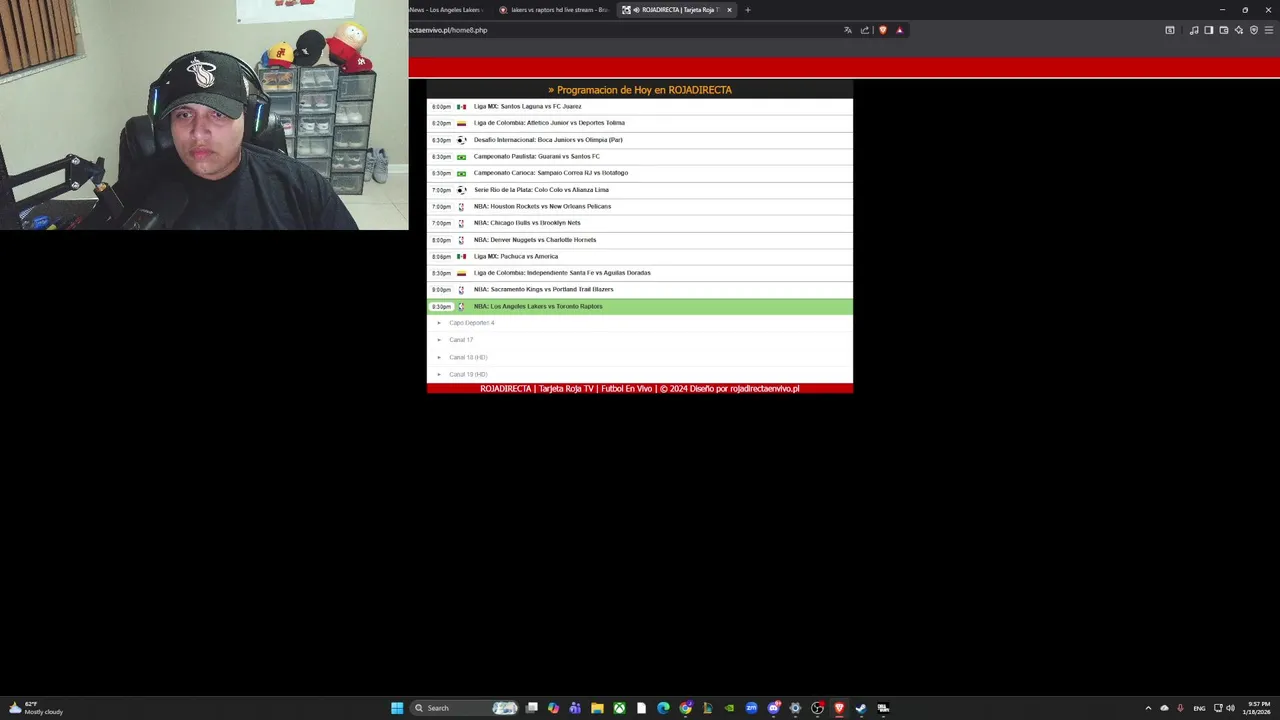Open the Canal 19 (HD) stream link
Viewport: 1280px width, 720px height.
[468, 374]
